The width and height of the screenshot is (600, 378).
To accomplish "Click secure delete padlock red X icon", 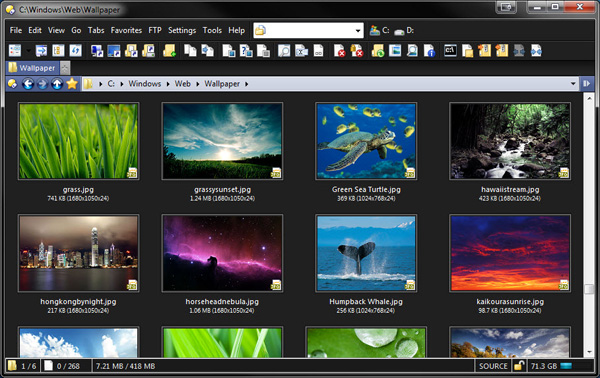I will pos(357,51).
